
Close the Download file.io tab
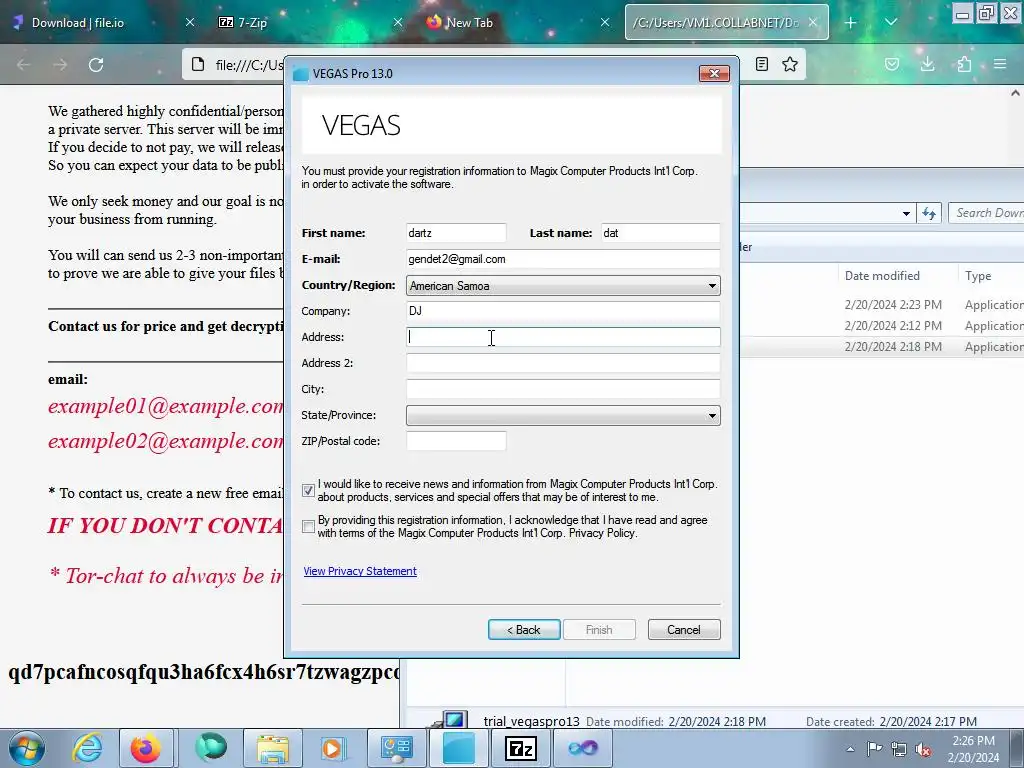point(190,22)
